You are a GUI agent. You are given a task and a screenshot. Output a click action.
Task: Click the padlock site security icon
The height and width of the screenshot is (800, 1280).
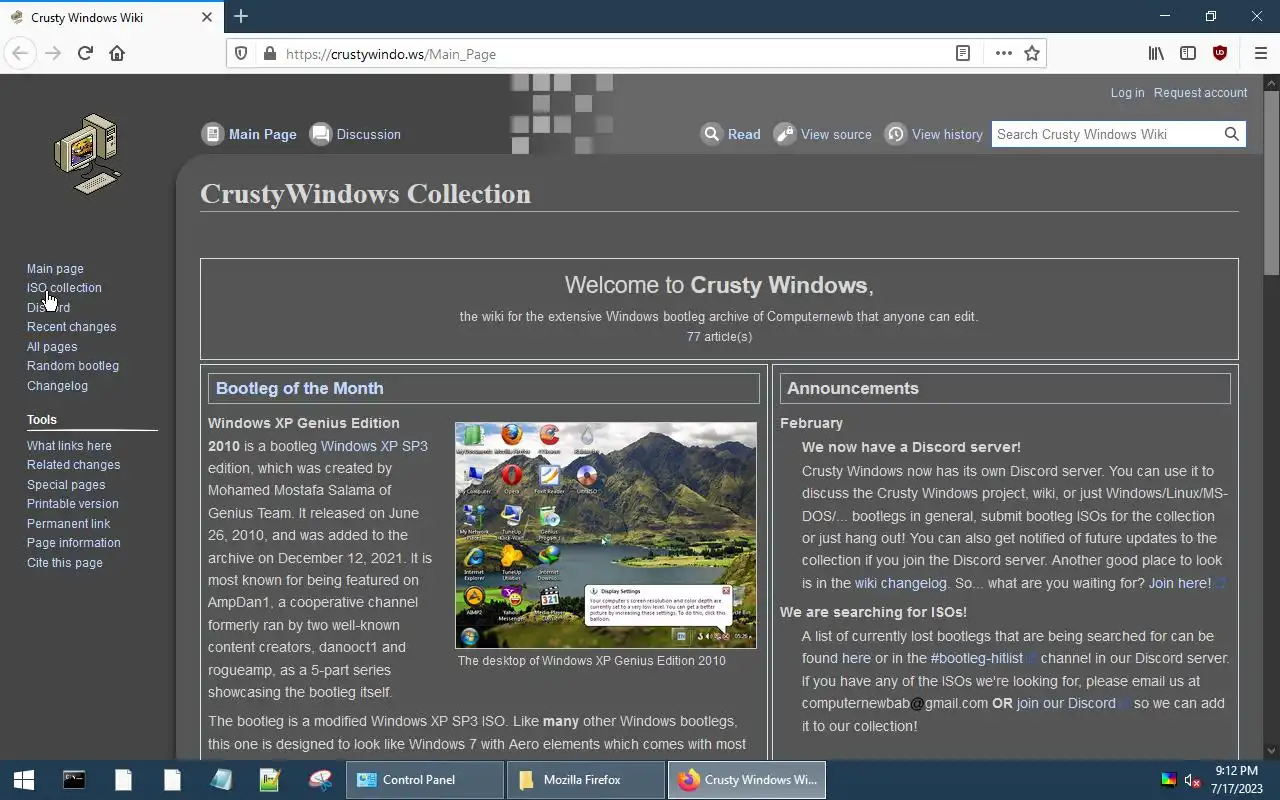[269, 53]
